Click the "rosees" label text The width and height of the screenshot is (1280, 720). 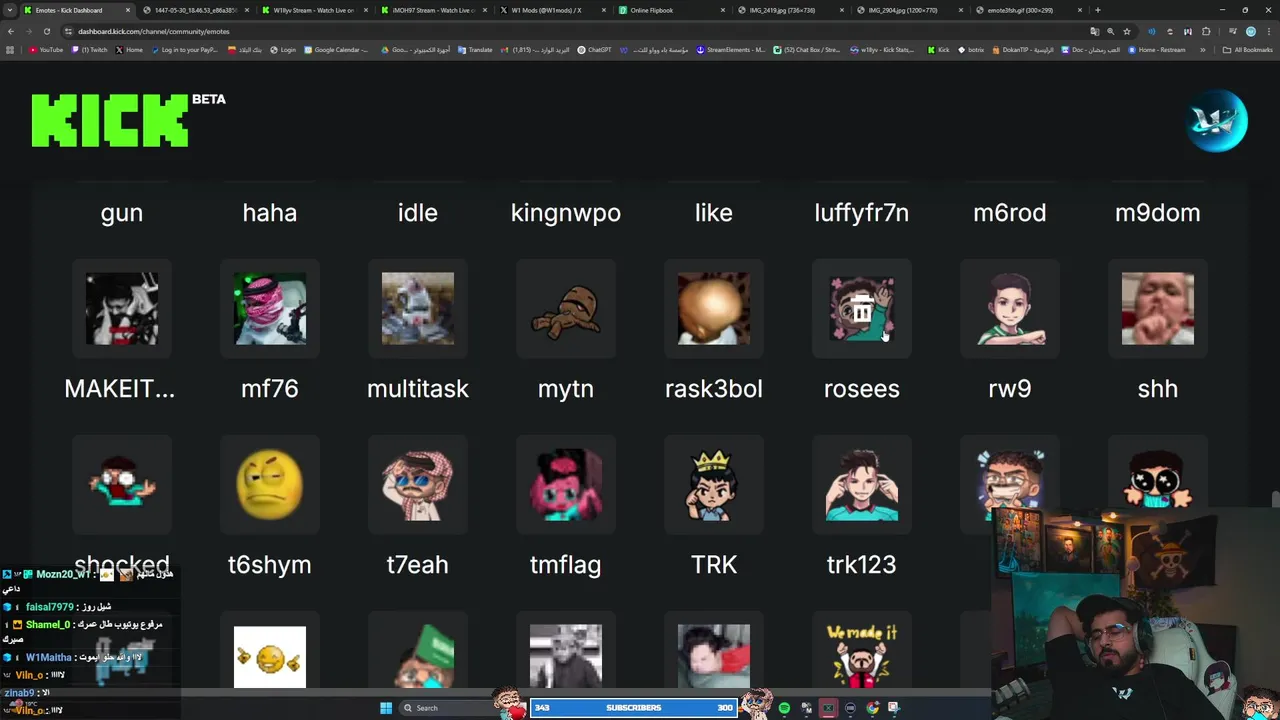point(862,389)
